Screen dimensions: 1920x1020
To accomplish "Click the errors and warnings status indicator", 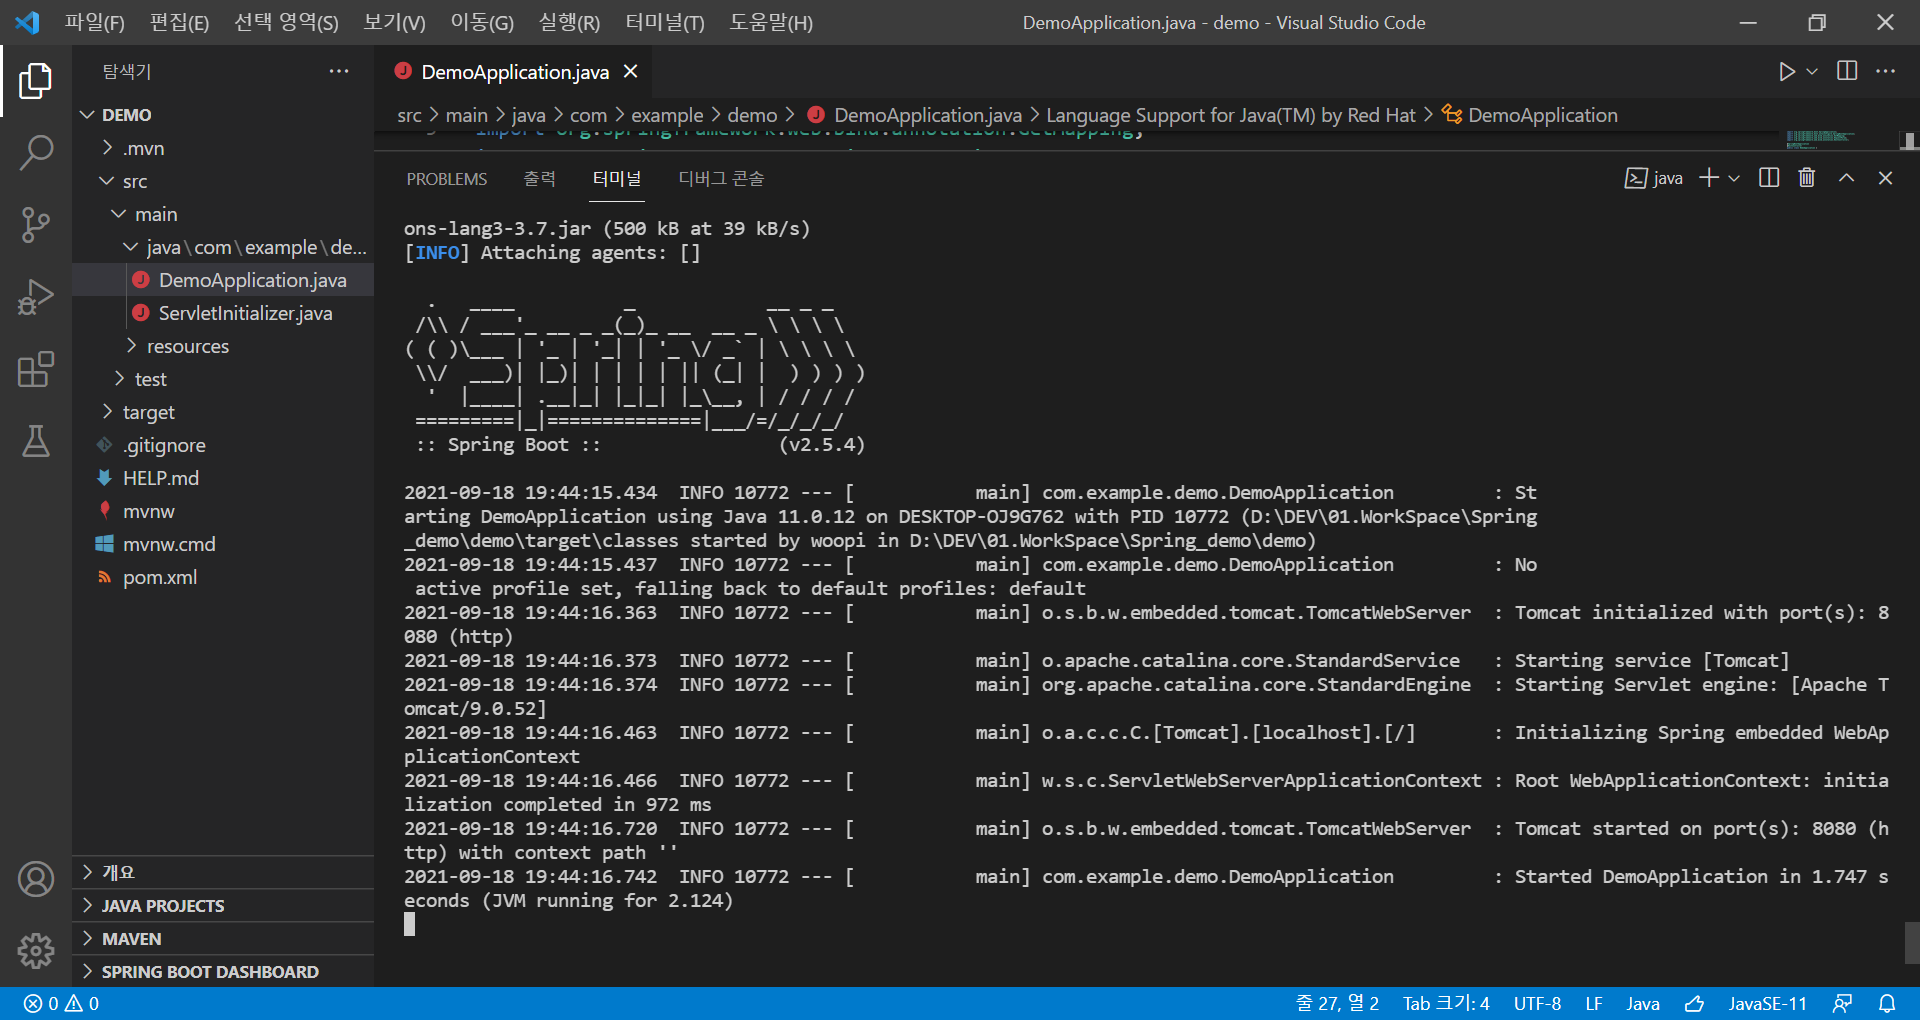I will point(61,1003).
